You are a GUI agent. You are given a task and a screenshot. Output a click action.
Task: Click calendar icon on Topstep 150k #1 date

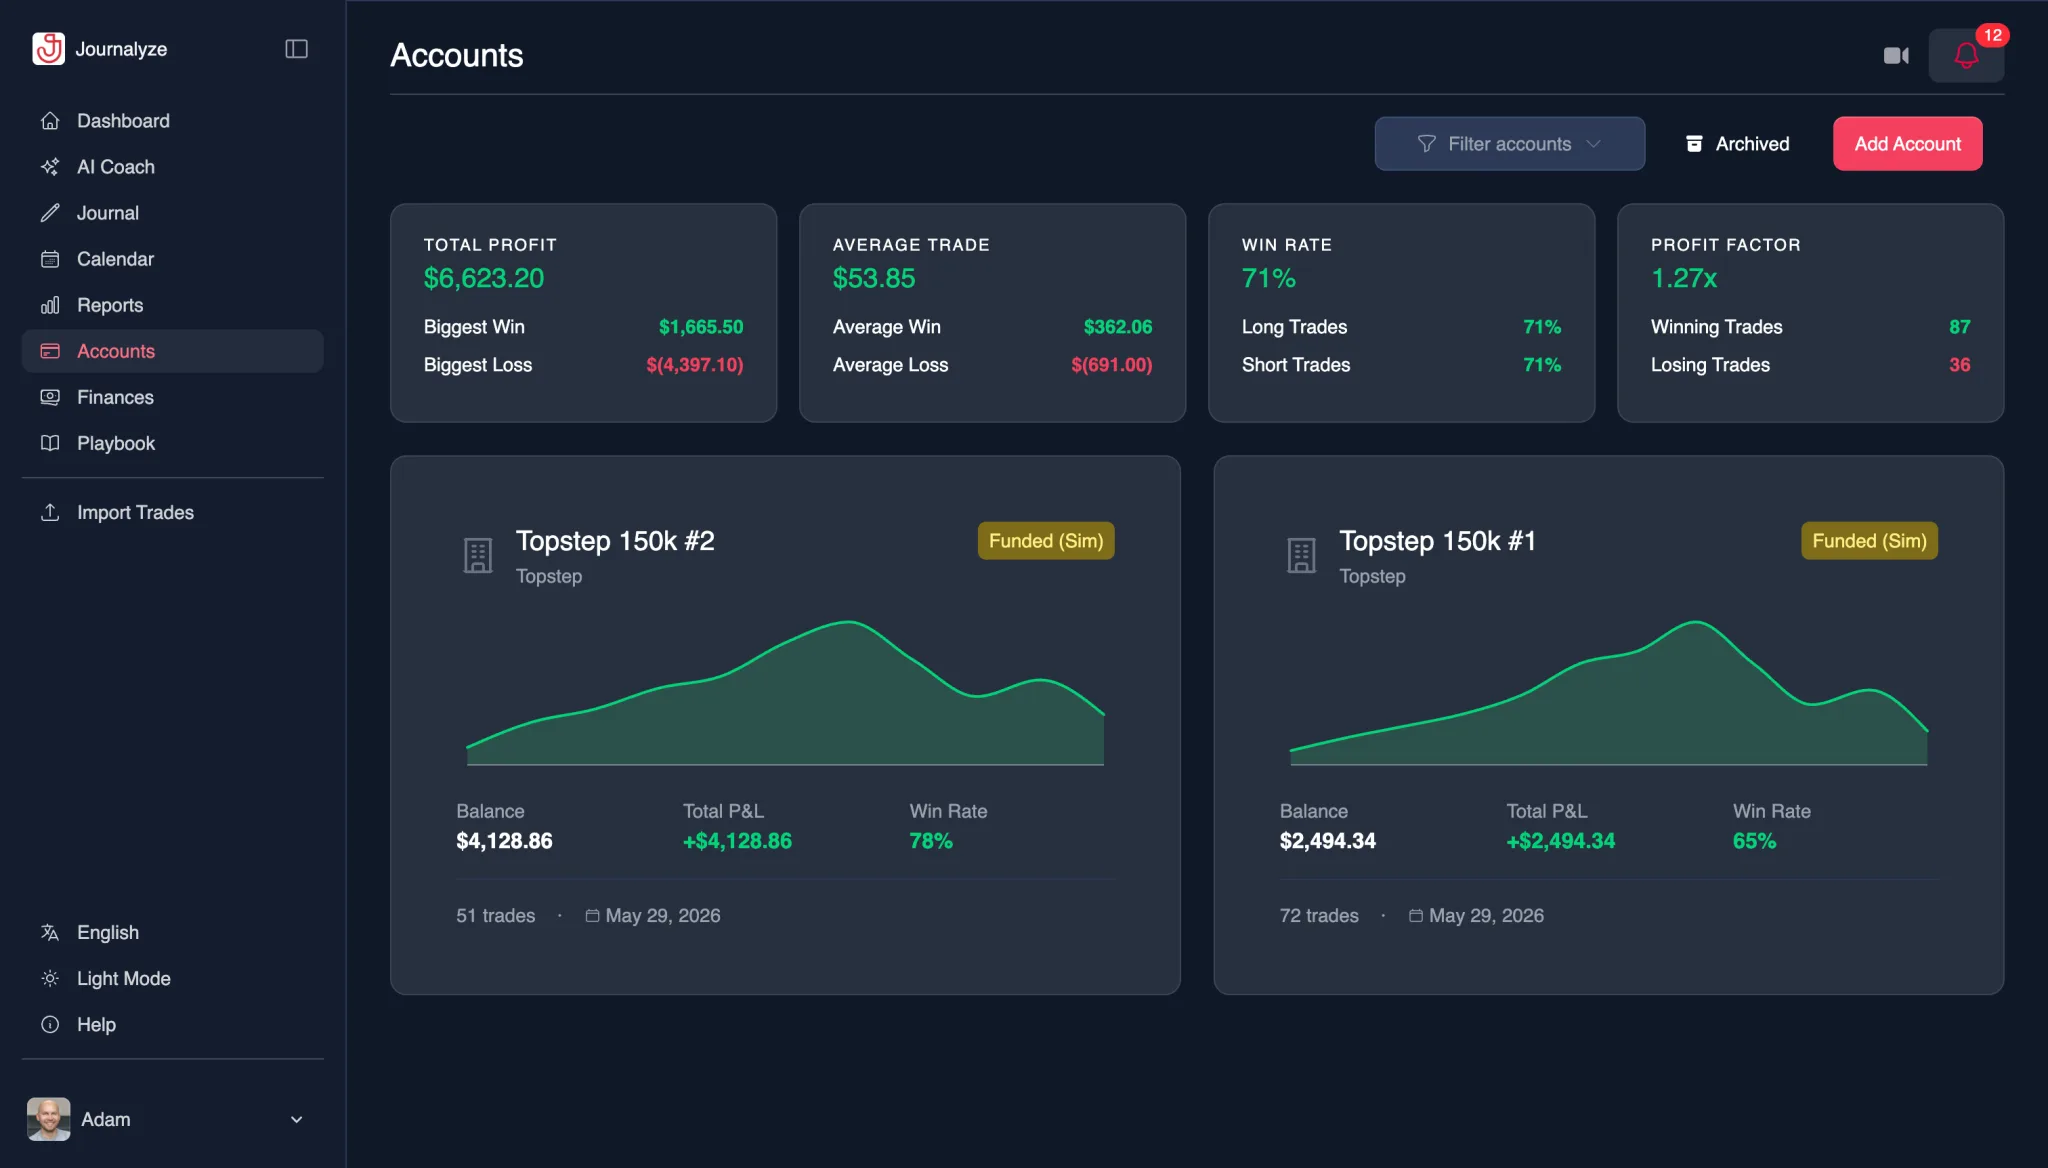1416,916
